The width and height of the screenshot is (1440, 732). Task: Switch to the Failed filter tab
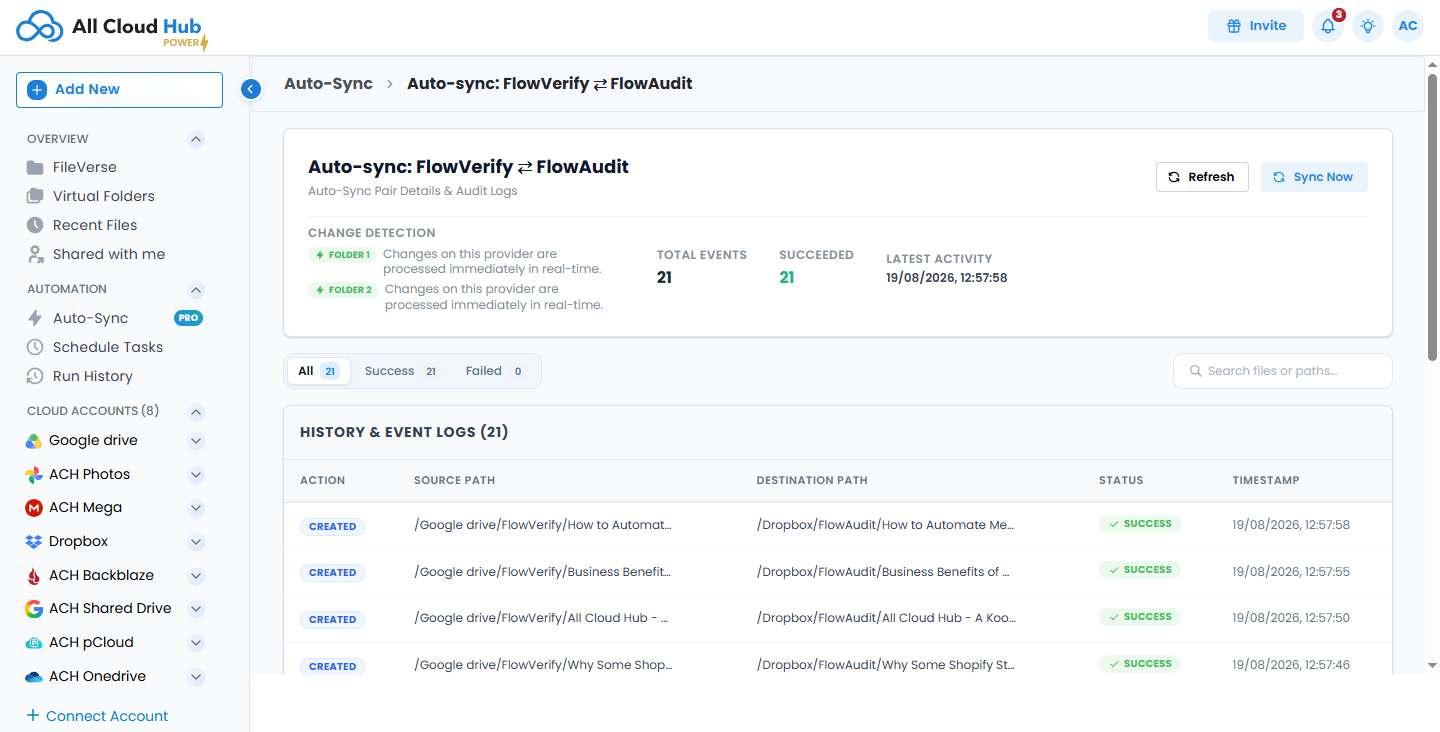click(x=494, y=371)
